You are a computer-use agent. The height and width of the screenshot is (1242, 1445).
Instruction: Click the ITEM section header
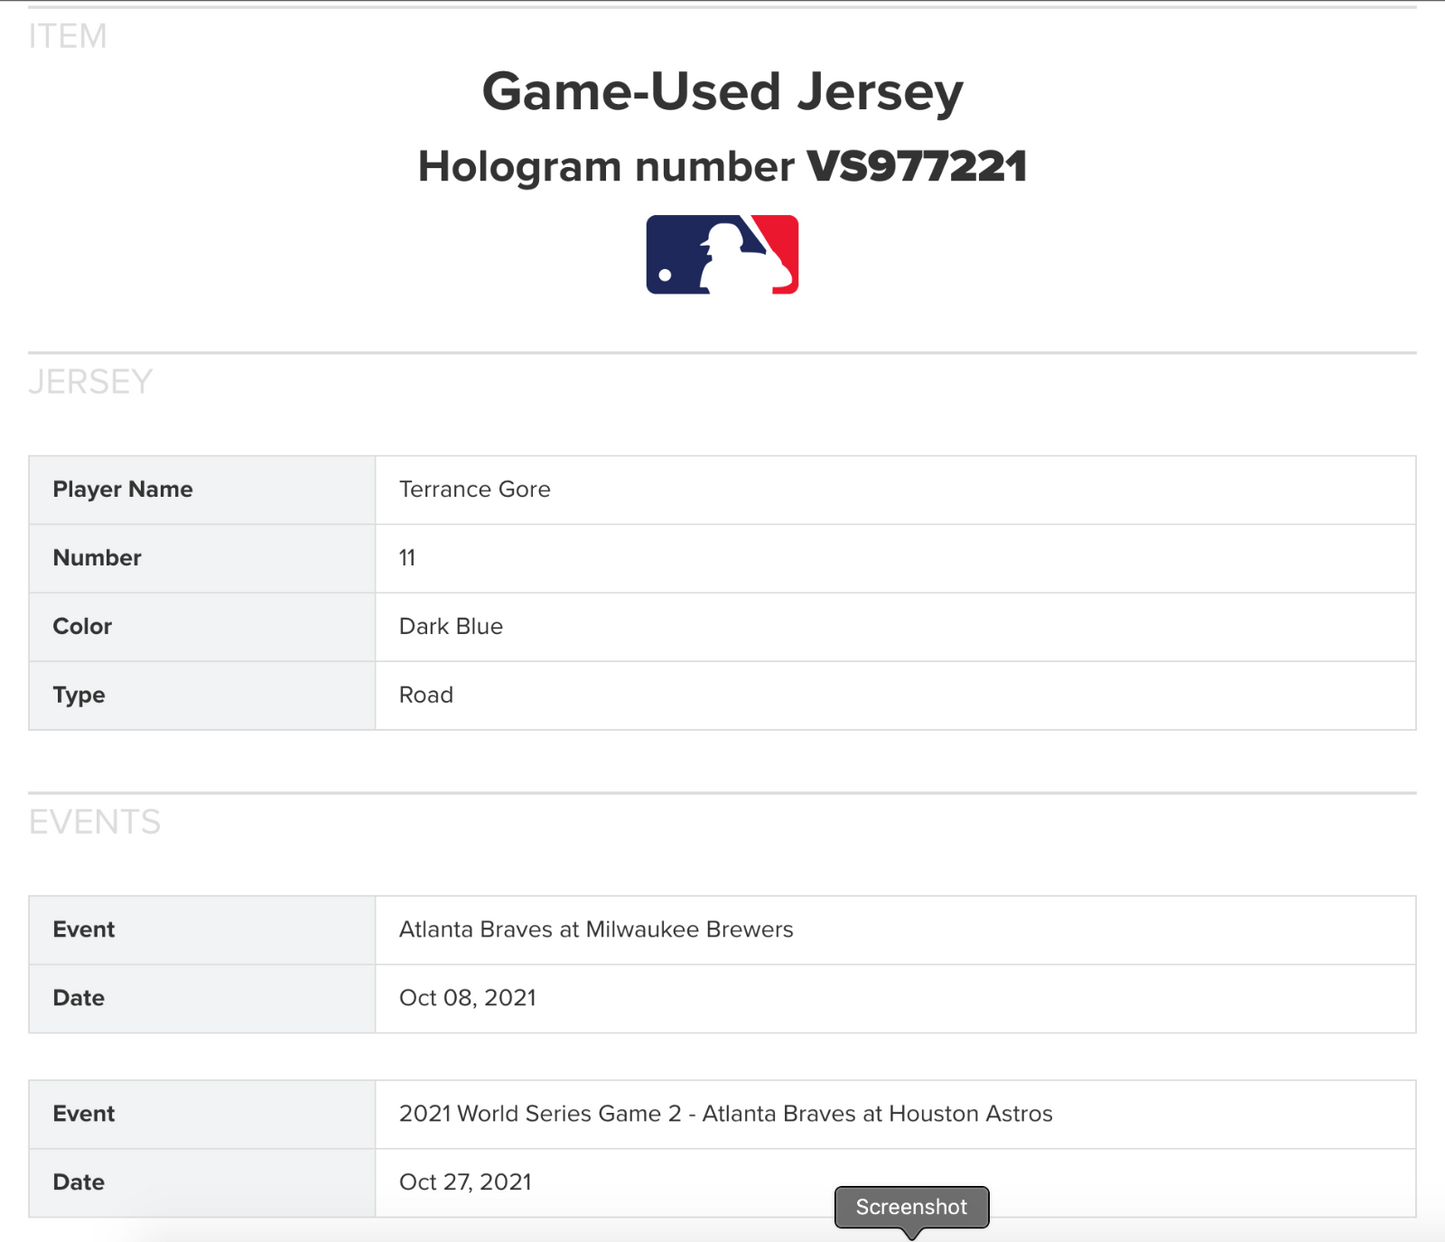point(67,36)
